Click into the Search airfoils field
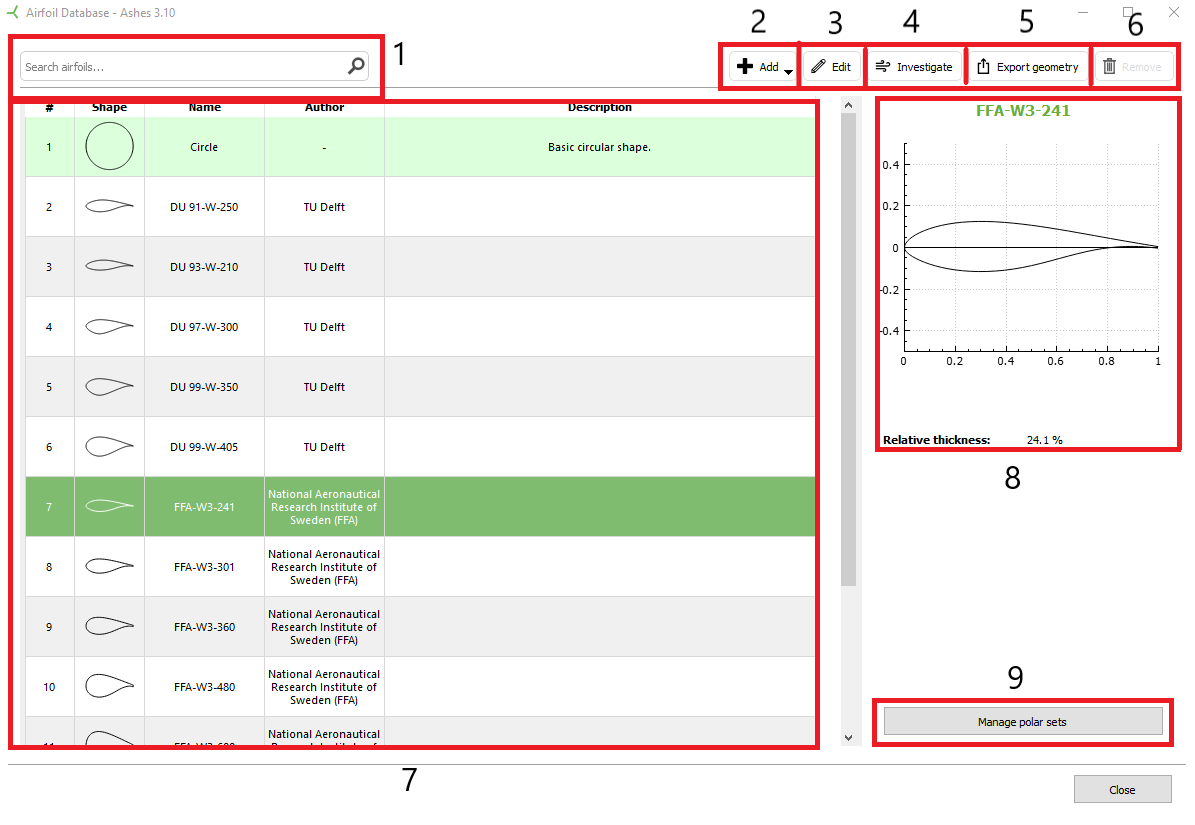This screenshot has height=825, width=1195. (180, 67)
